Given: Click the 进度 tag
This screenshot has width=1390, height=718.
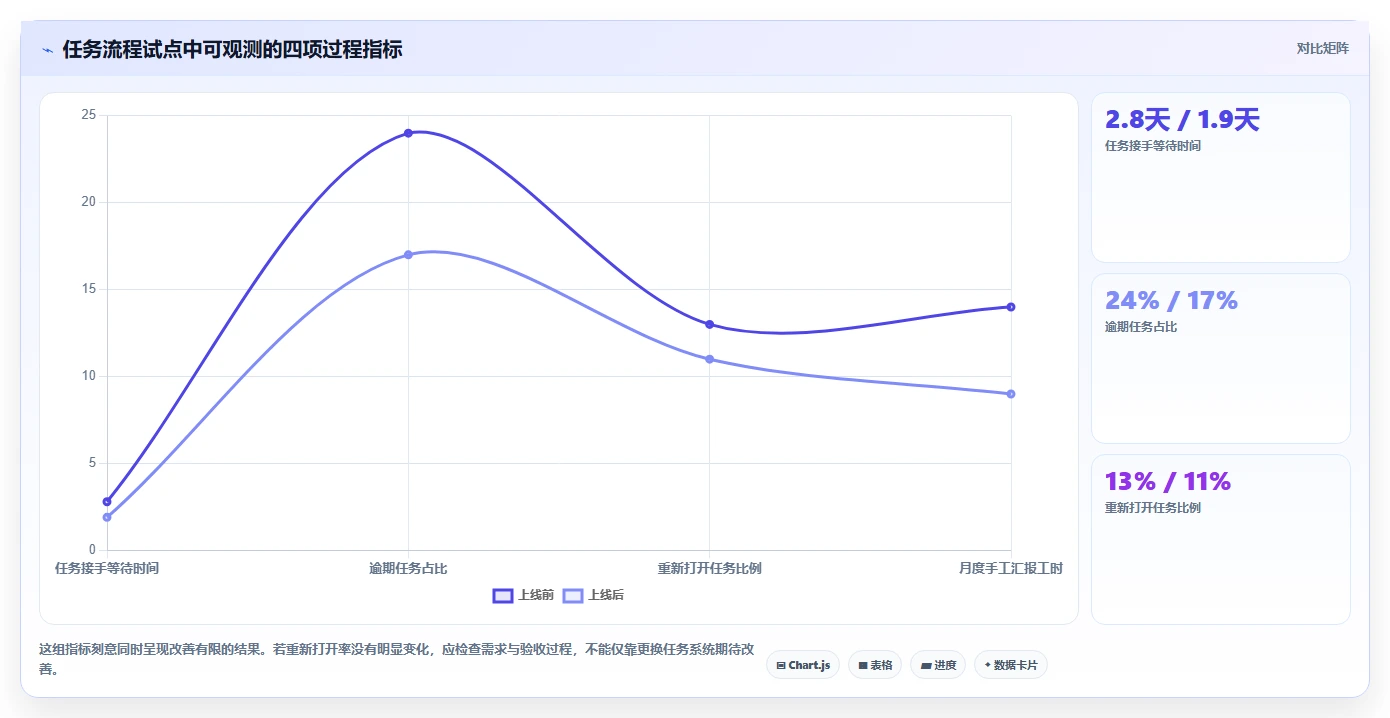Looking at the screenshot, I should tap(938, 665).
